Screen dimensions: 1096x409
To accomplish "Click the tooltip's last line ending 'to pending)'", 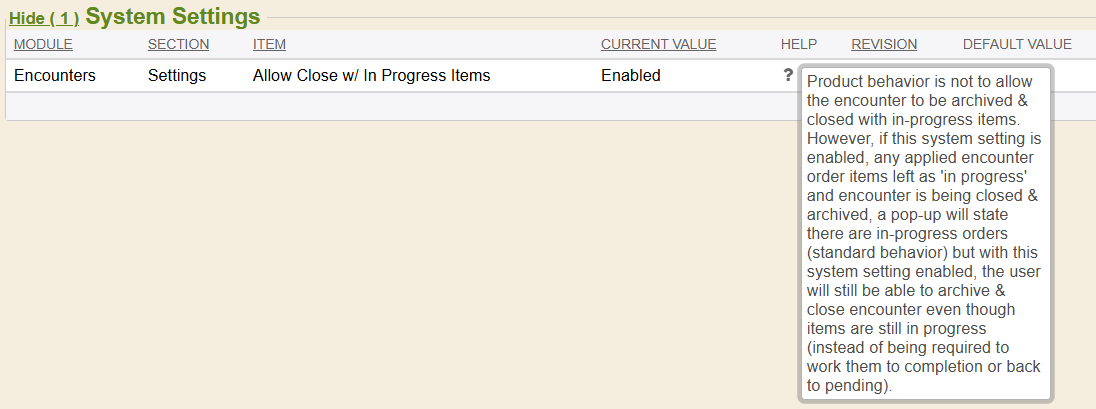I will (x=849, y=385).
